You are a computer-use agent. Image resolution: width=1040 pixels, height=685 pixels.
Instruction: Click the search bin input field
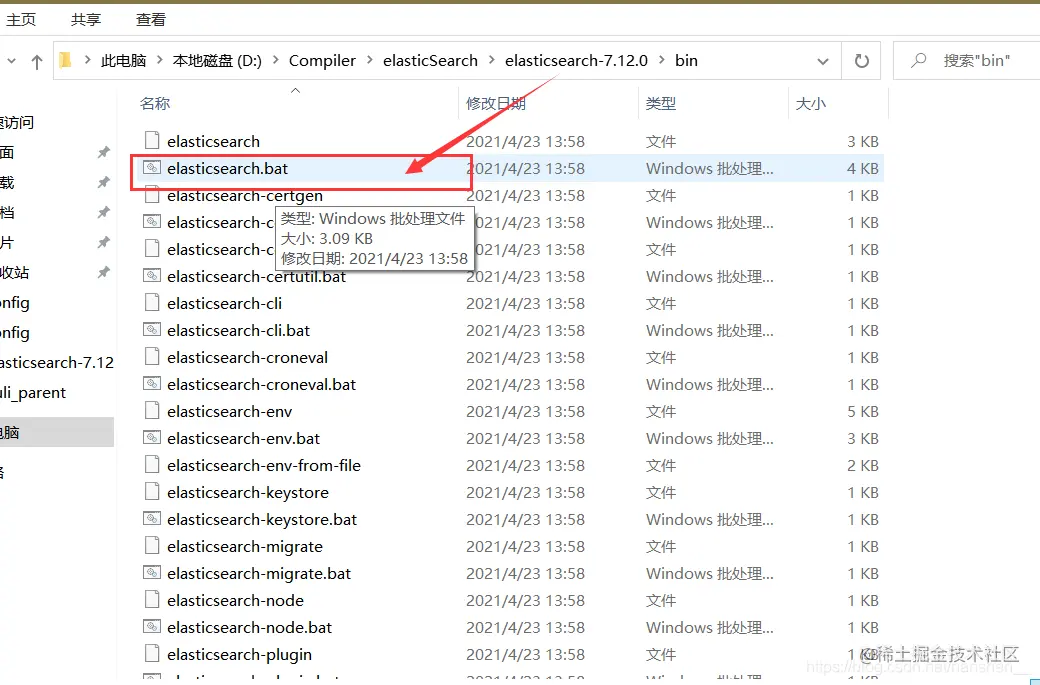(976, 61)
